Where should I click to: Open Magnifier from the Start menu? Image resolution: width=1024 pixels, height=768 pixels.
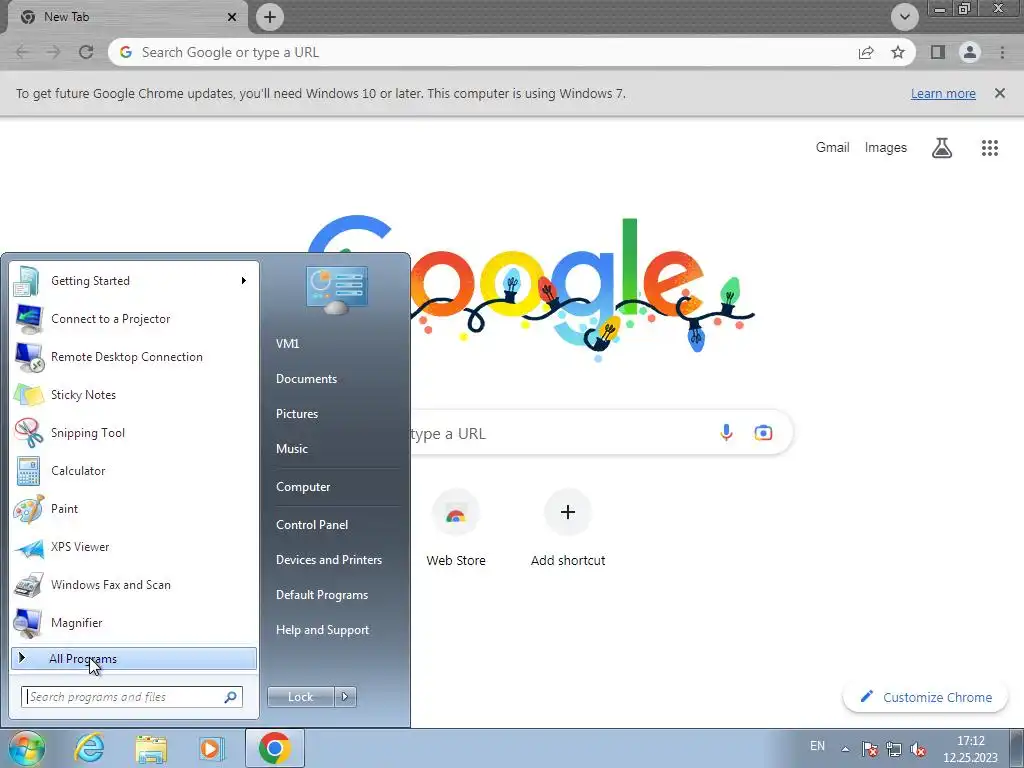(x=134, y=622)
